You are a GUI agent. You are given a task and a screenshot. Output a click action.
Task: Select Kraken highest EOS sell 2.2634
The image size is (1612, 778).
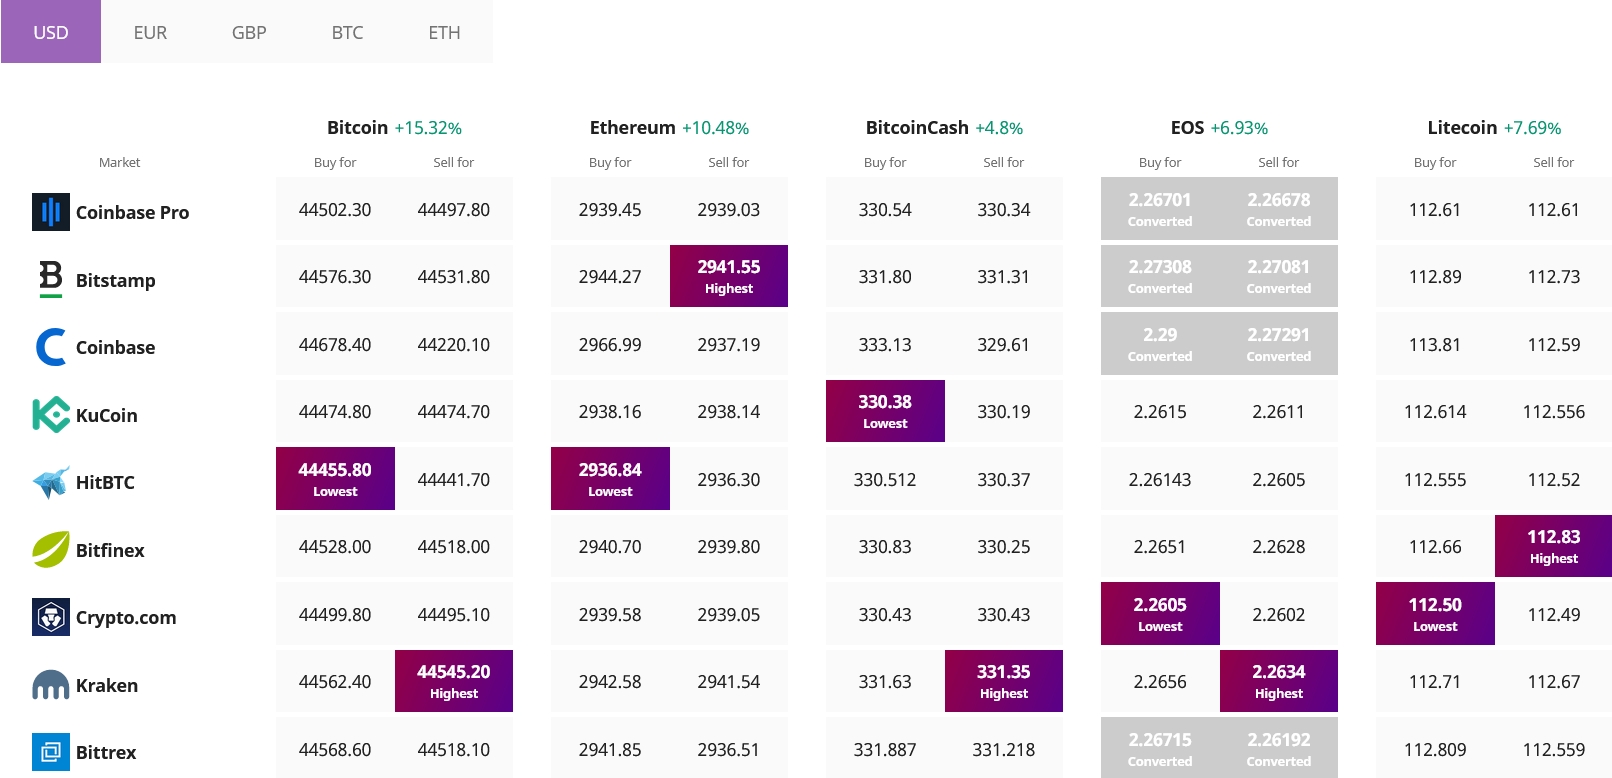pos(1279,681)
